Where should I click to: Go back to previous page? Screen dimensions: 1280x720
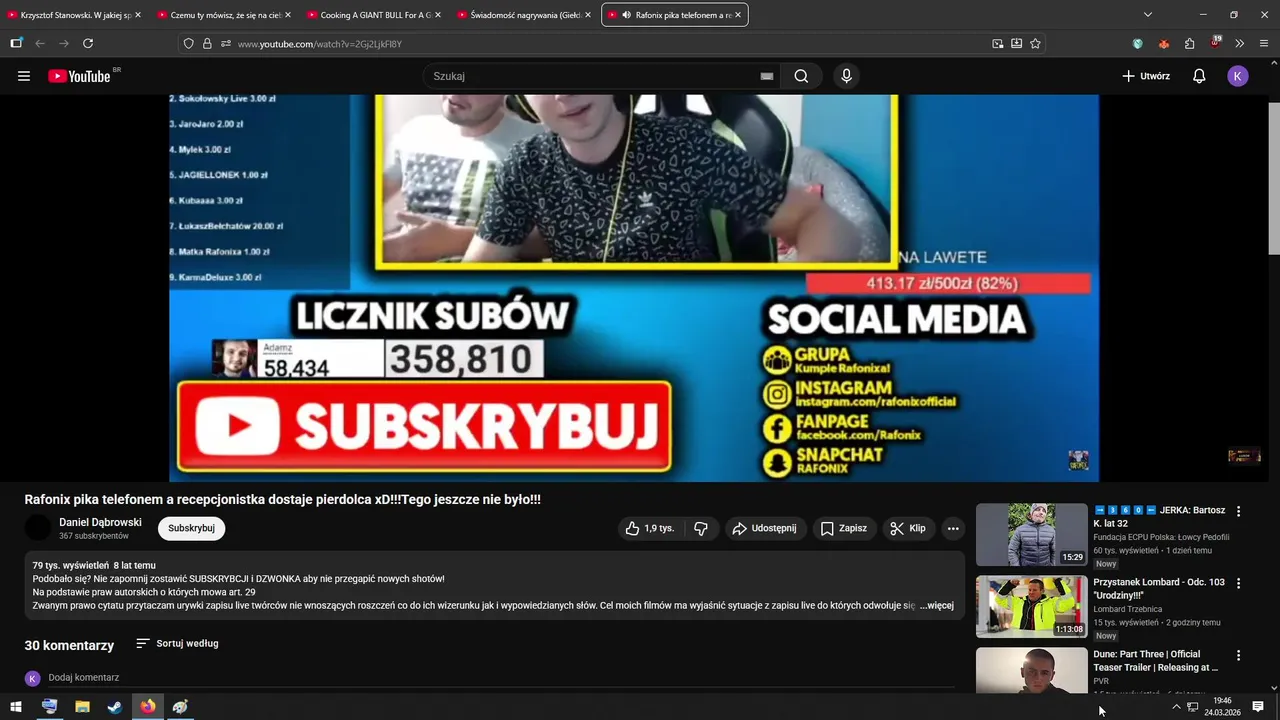click(x=40, y=43)
